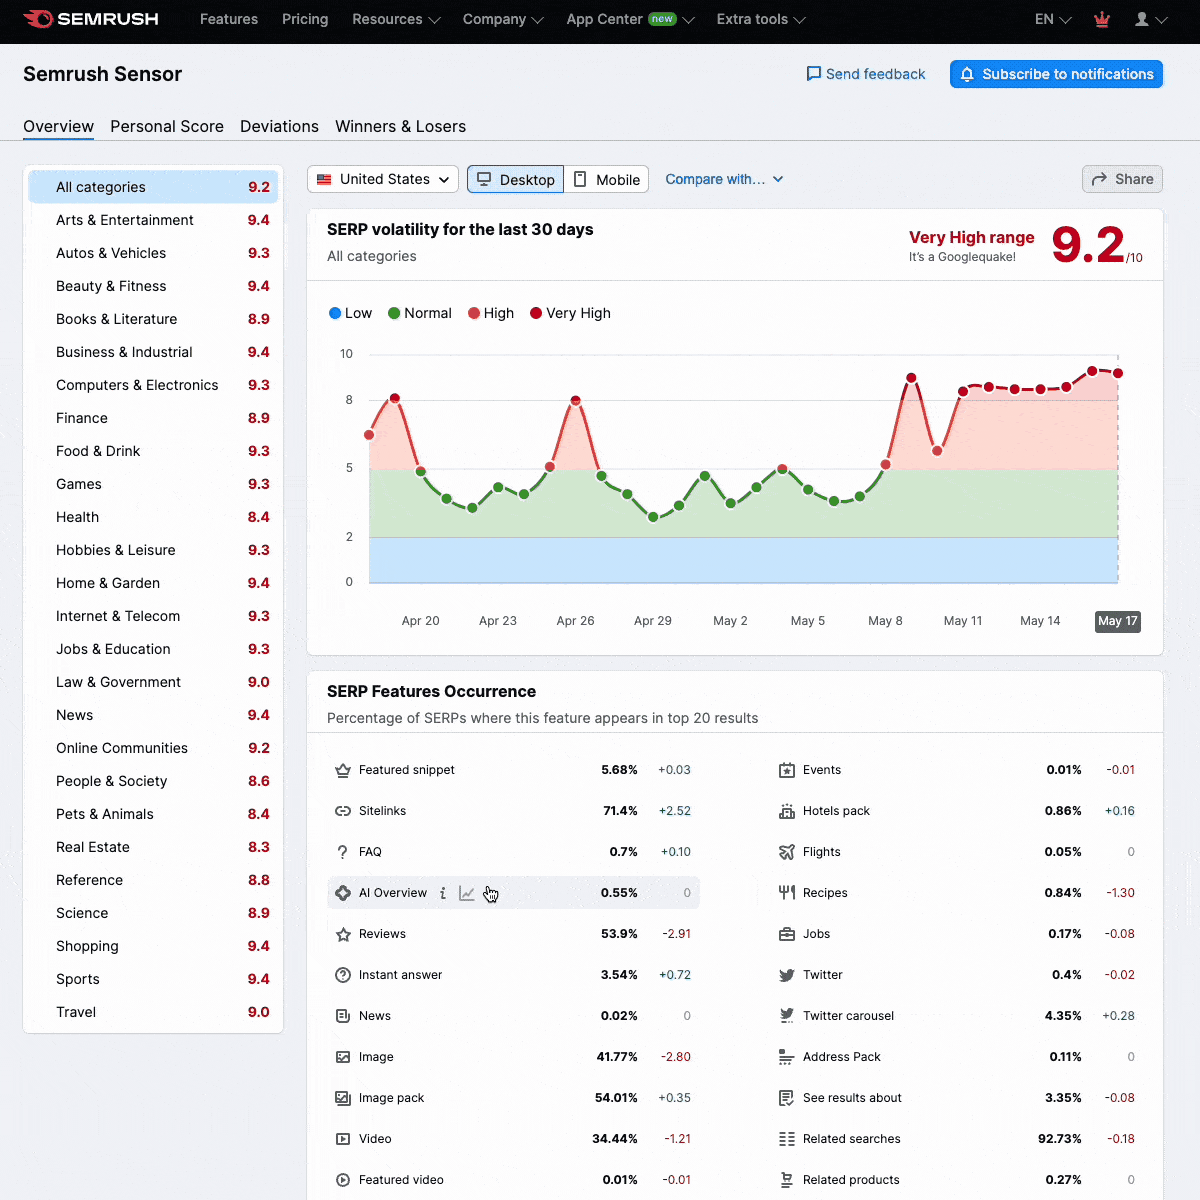Switch to Desktop device view
The image size is (1200, 1200).
point(516,179)
